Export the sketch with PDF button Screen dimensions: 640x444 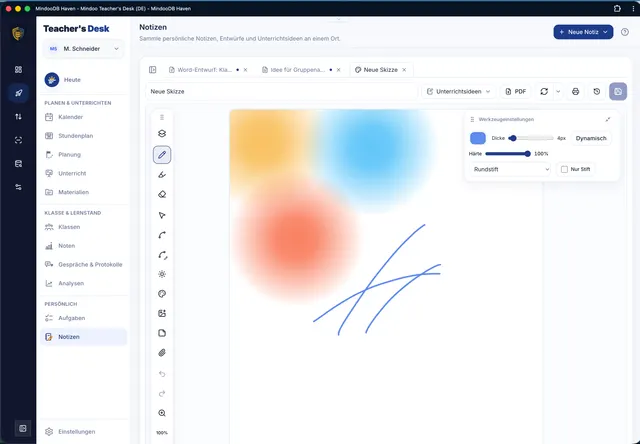516,91
